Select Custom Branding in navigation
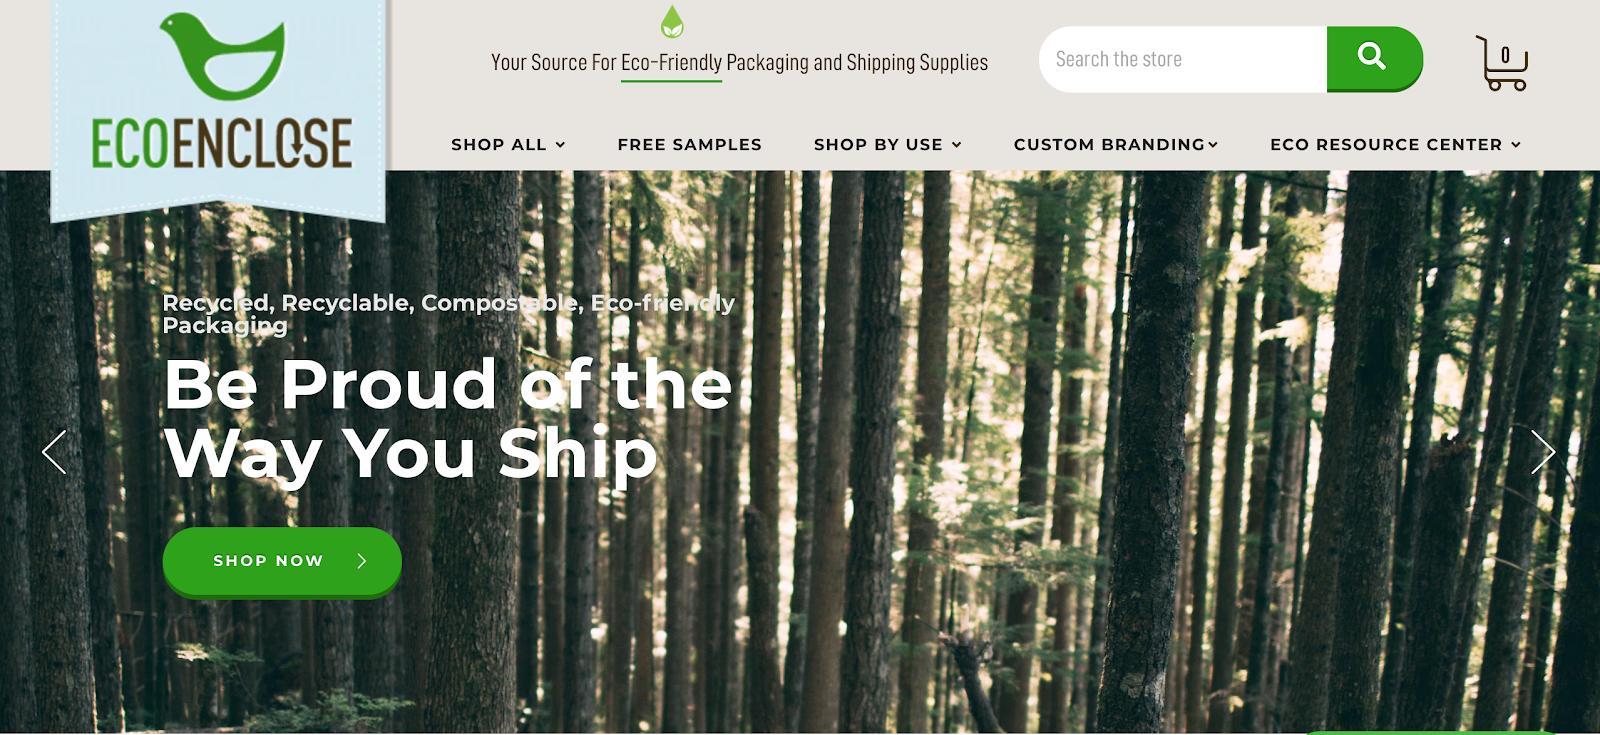Image resolution: width=1600 pixels, height=735 pixels. click(x=1109, y=145)
